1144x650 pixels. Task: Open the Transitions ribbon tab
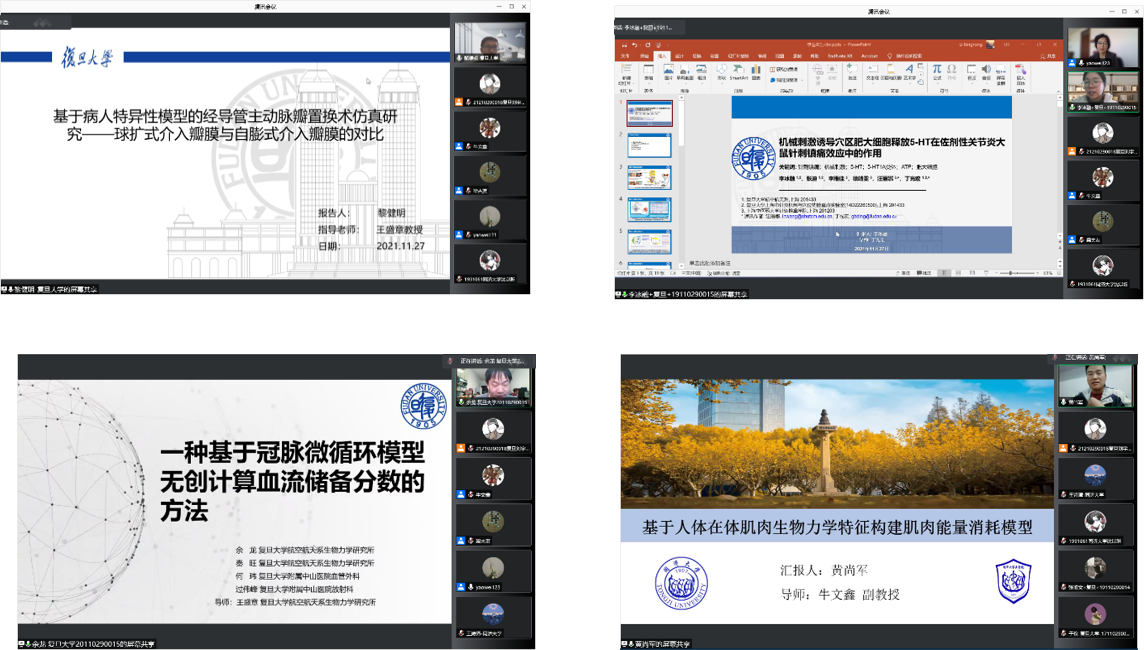pyautogui.click(x=697, y=55)
